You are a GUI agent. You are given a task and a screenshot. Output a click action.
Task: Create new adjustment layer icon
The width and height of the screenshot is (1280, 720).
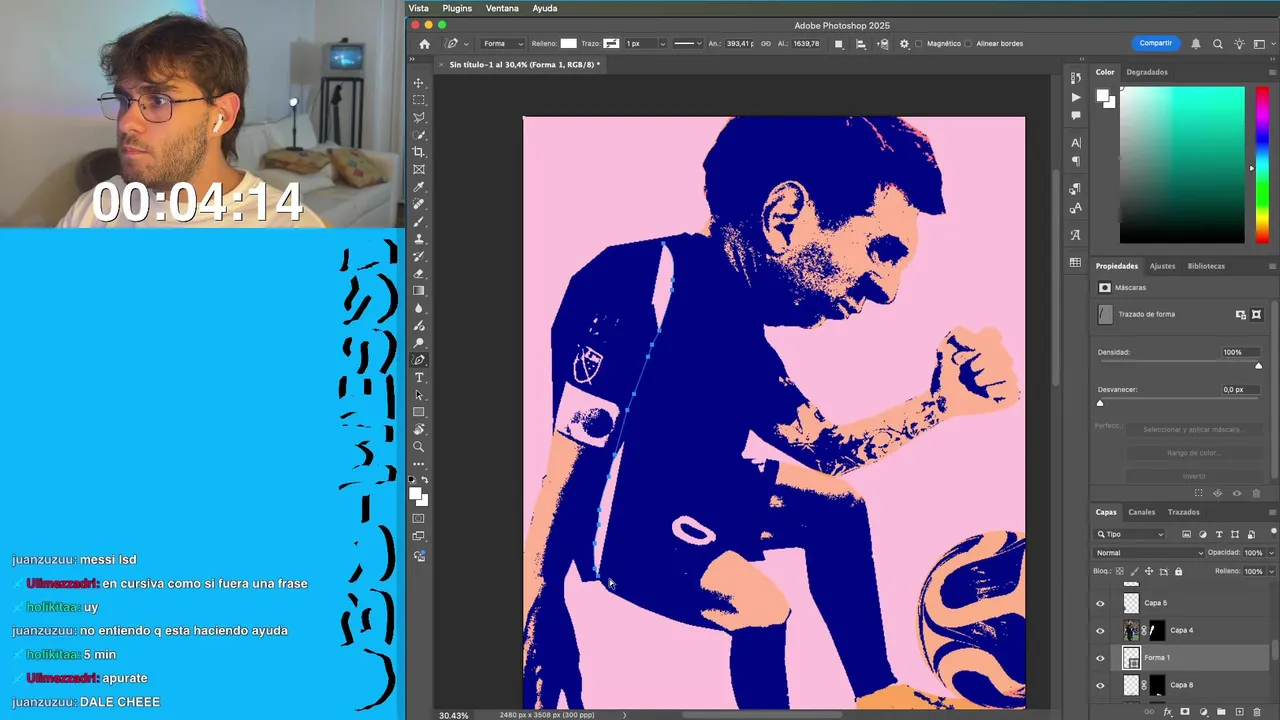pyautogui.click(x=1203, y=712)
